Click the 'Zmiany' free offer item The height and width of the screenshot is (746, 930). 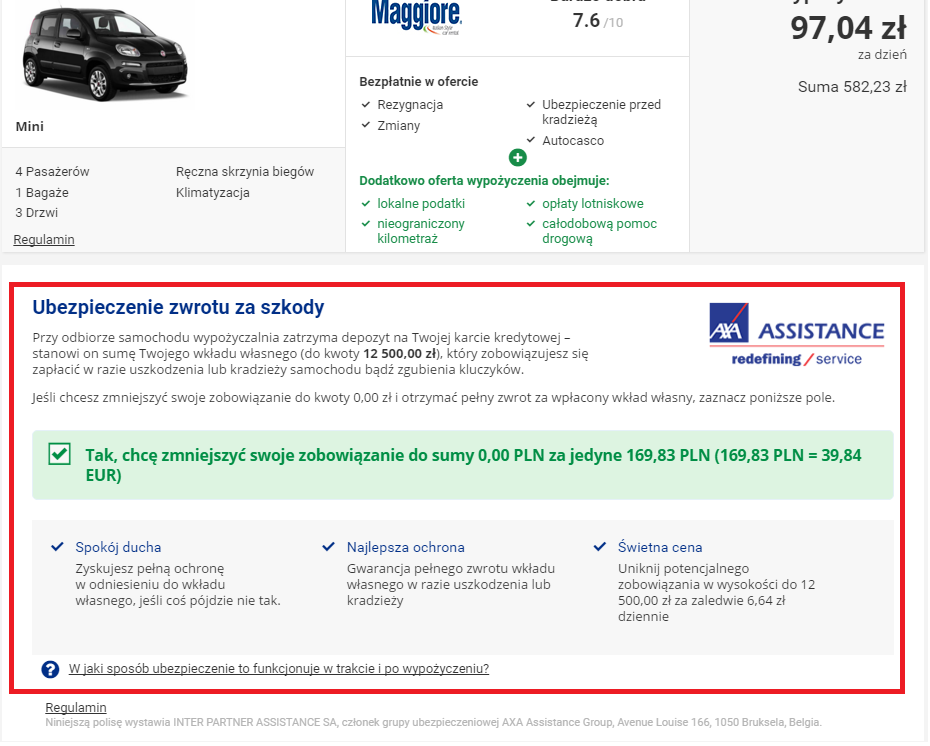click(x=399, y=126)
